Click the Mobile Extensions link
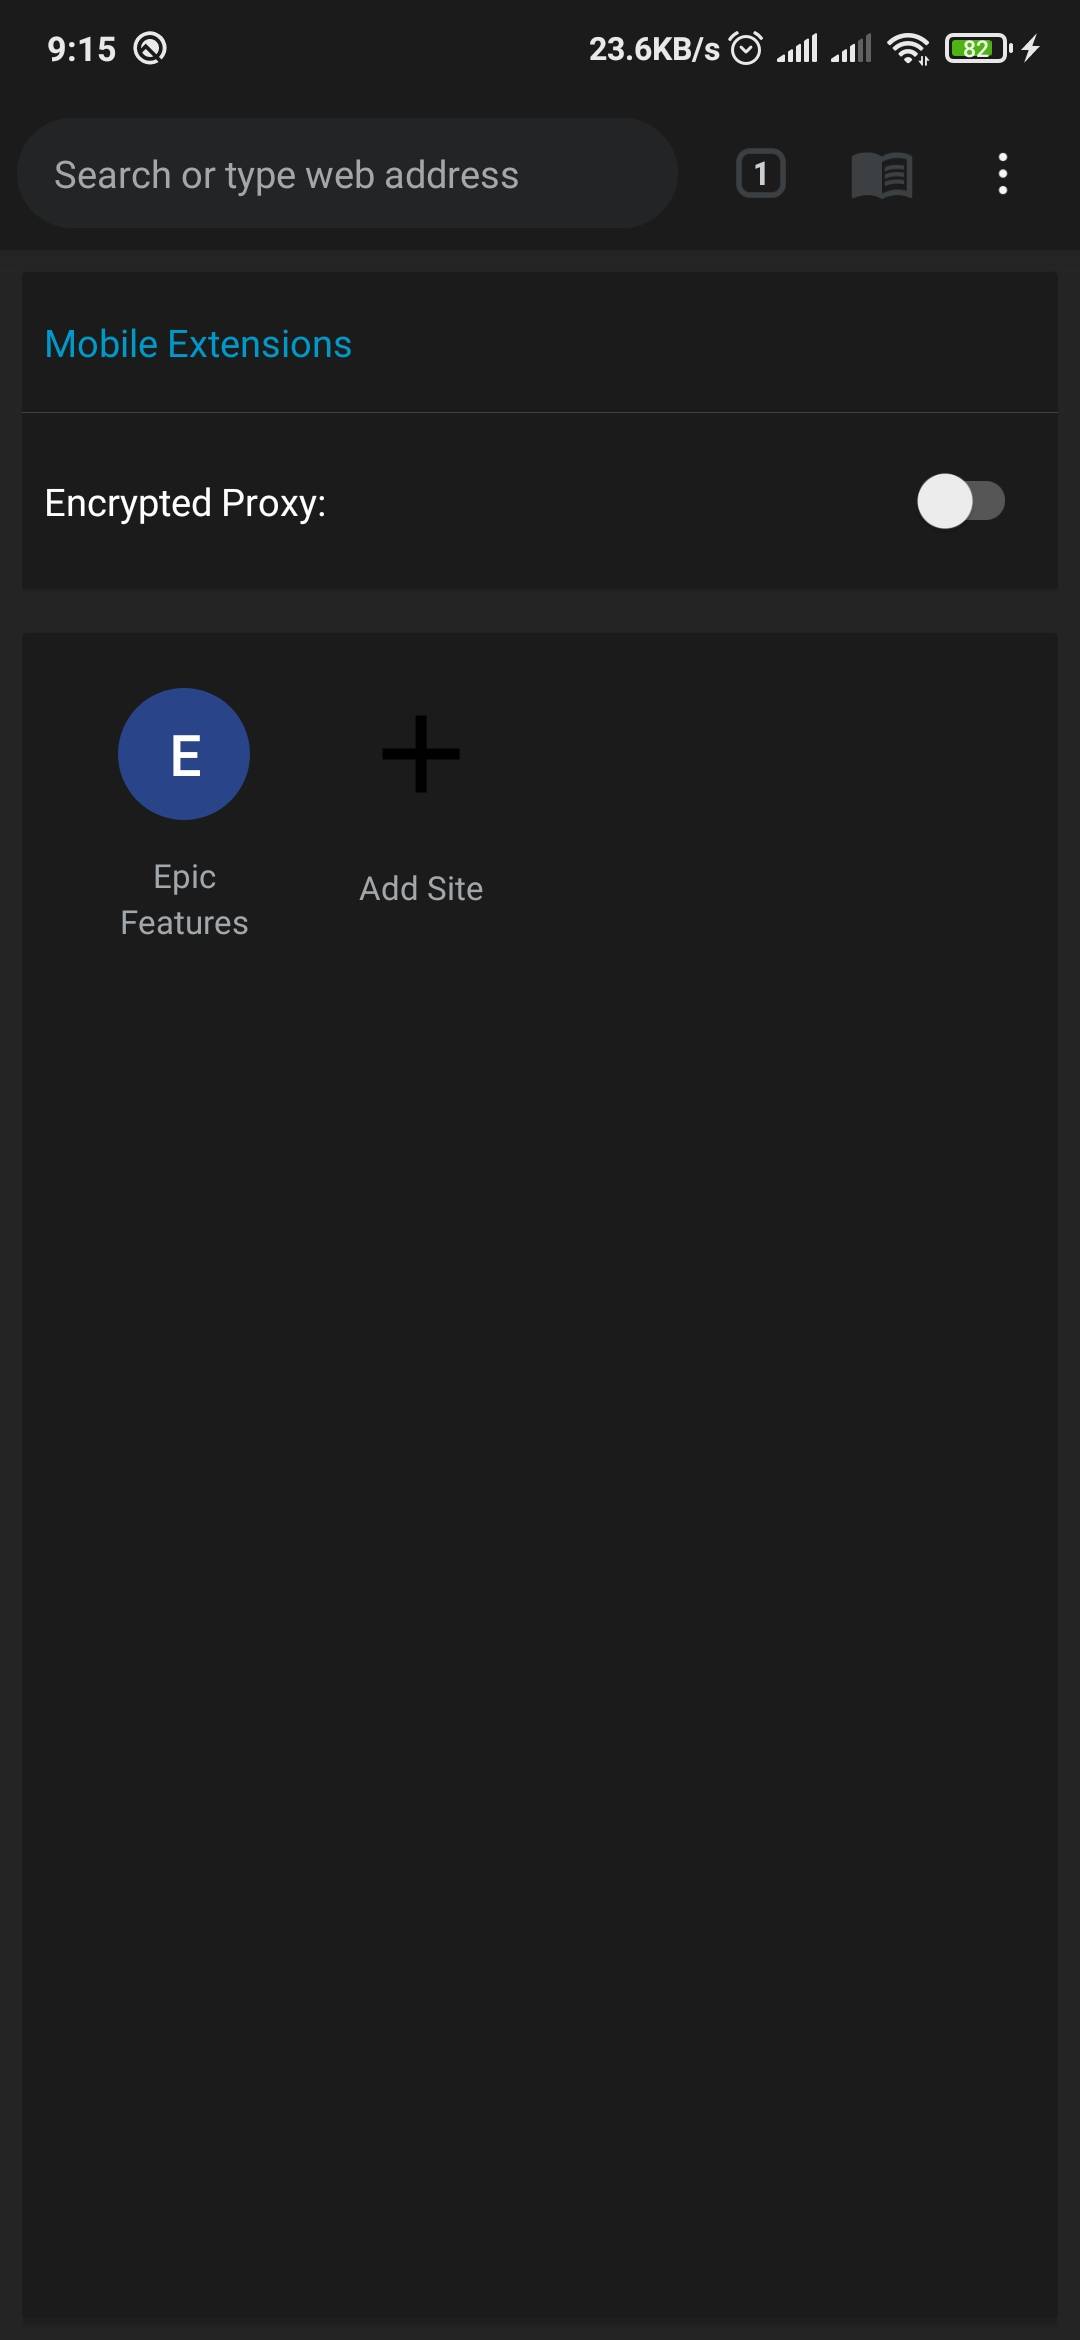1080x2340 pixels. (197, 343)
